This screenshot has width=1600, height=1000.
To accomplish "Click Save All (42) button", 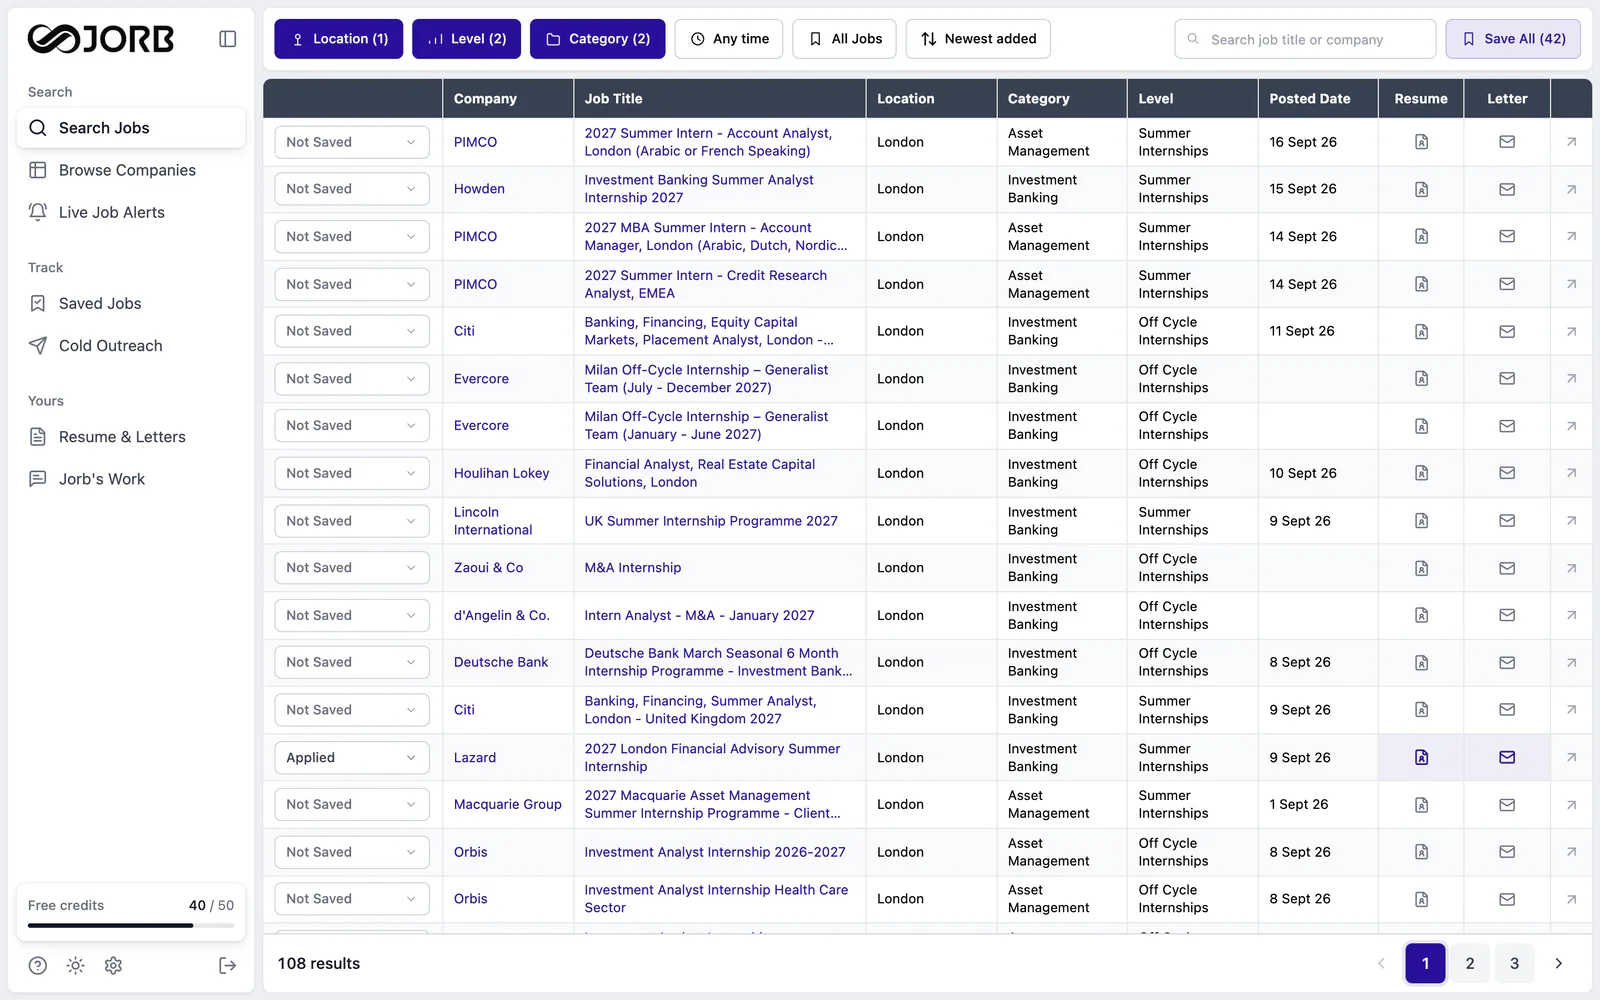I will [1513, 39].
